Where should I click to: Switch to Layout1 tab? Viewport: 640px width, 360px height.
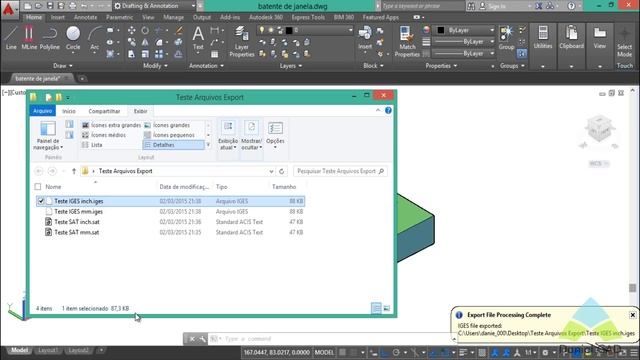(48, 350)
